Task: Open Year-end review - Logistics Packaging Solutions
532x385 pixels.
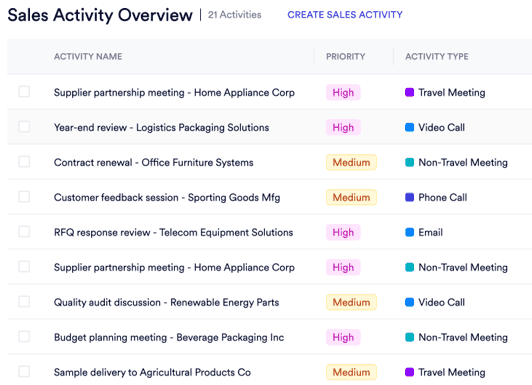Action: [162, 128]
